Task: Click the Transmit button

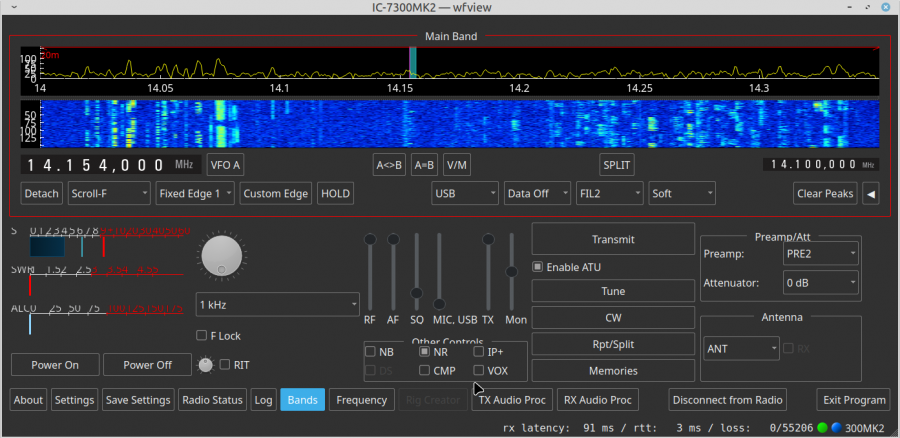Action: [x=613, y=239]
